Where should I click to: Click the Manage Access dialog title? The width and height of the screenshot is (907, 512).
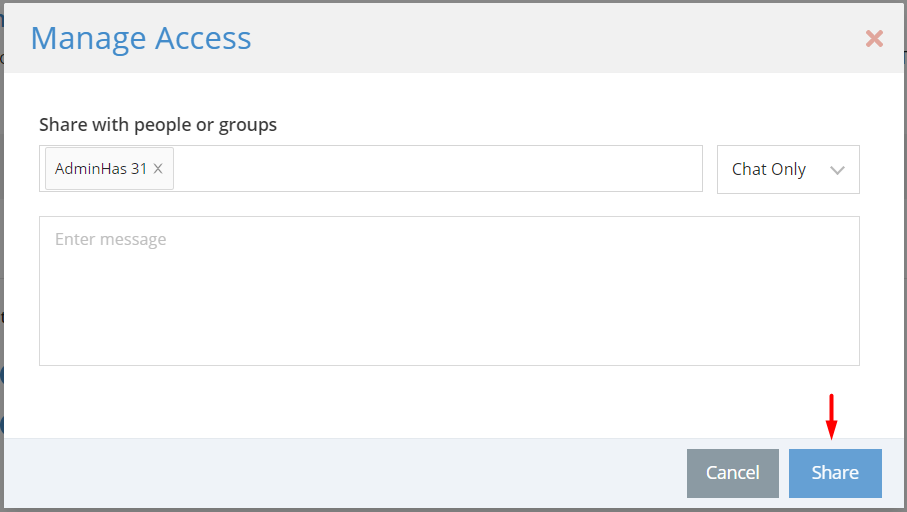tap(141, 38)
